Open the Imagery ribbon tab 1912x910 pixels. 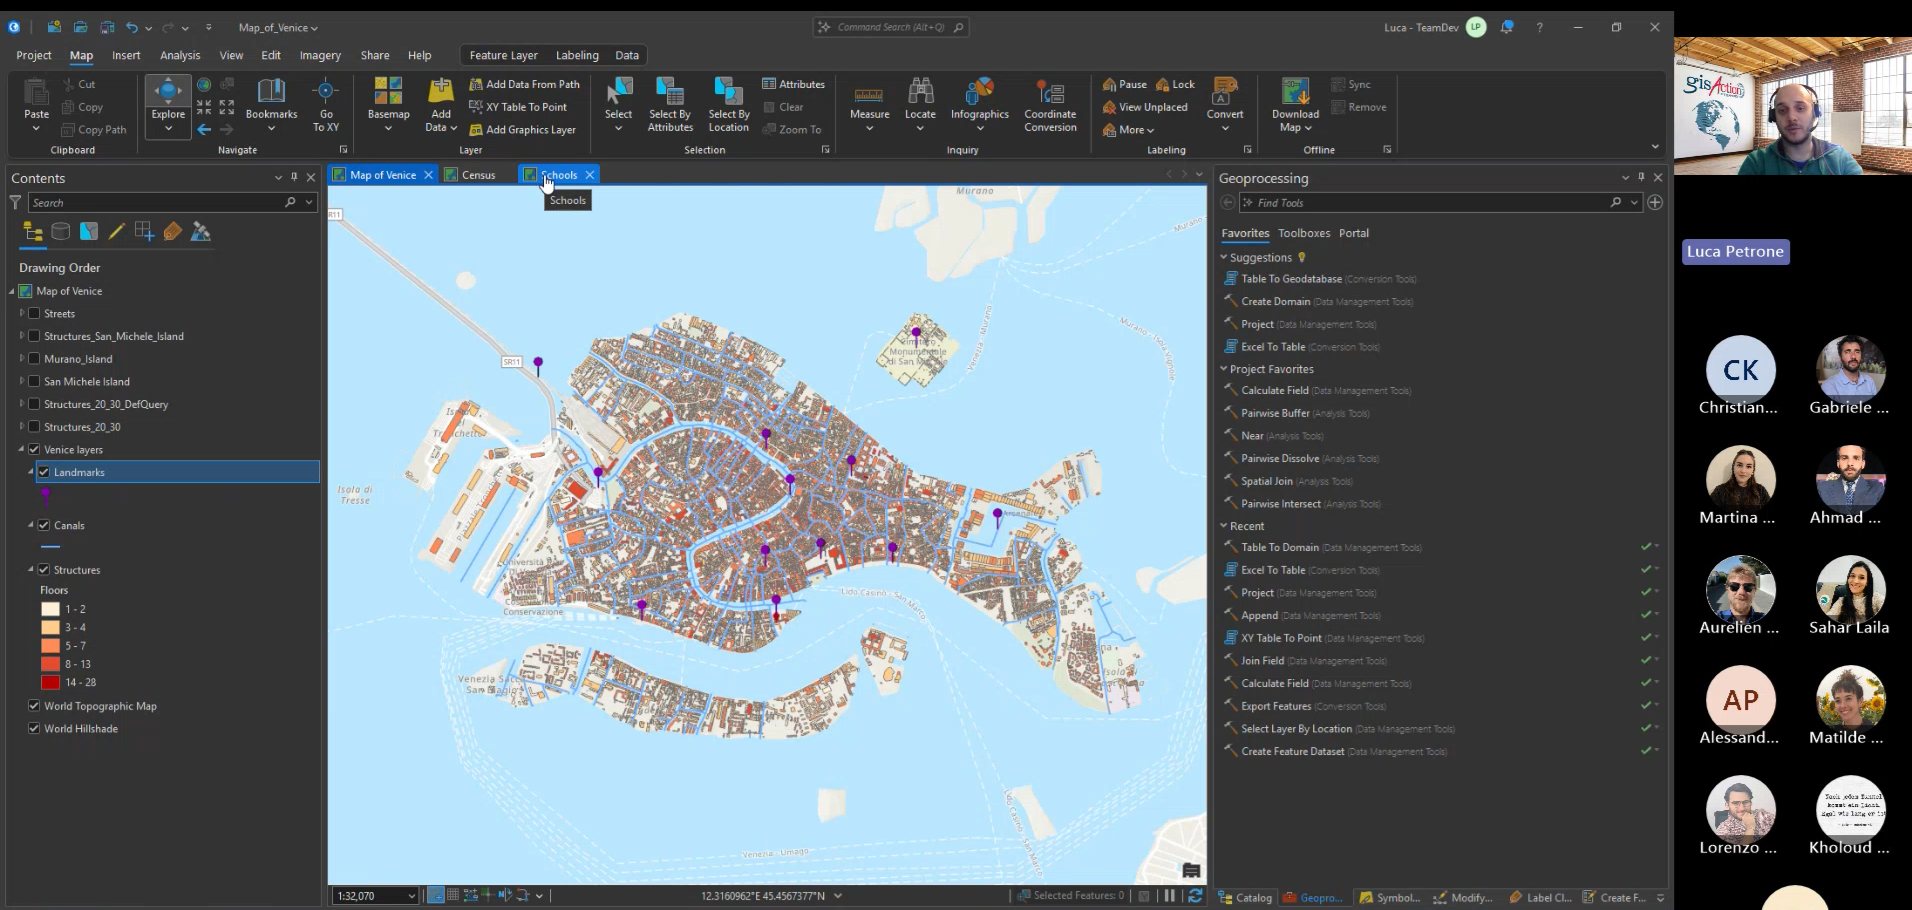[x=320, y=56]
